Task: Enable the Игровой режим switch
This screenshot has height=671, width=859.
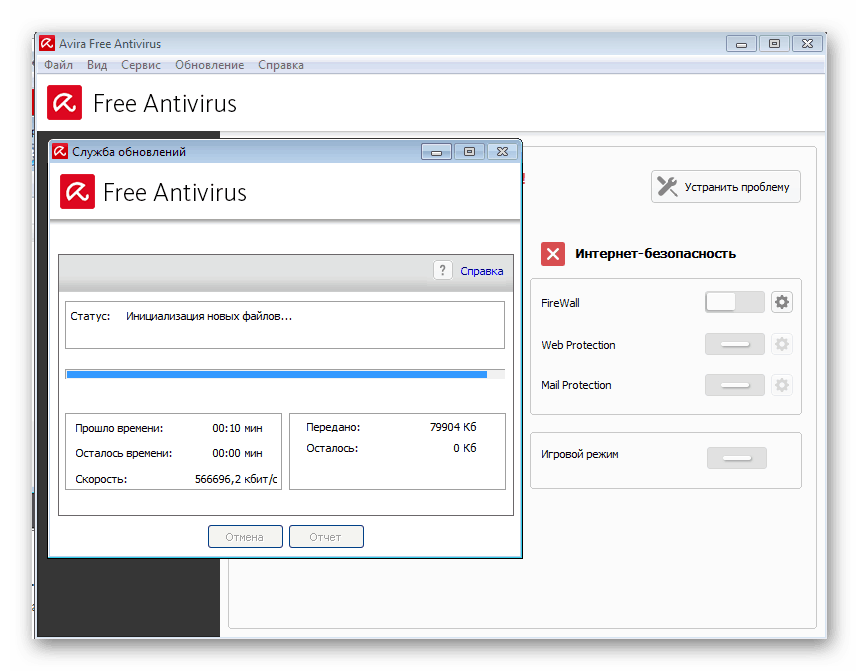Action: 736,458
